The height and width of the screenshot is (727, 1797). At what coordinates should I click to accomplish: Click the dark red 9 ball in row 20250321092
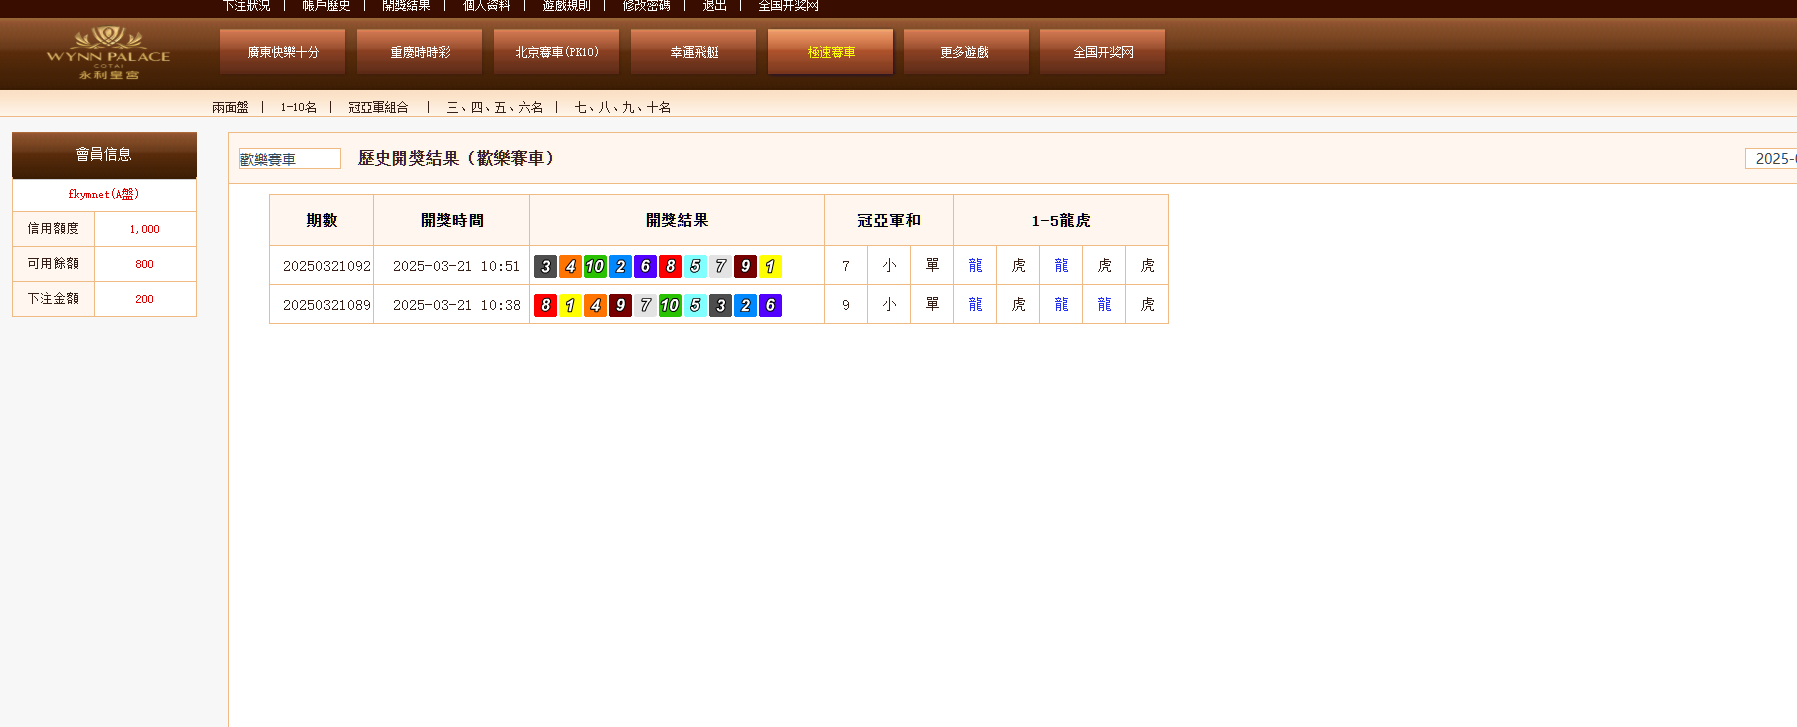click(x=745, y=266)
